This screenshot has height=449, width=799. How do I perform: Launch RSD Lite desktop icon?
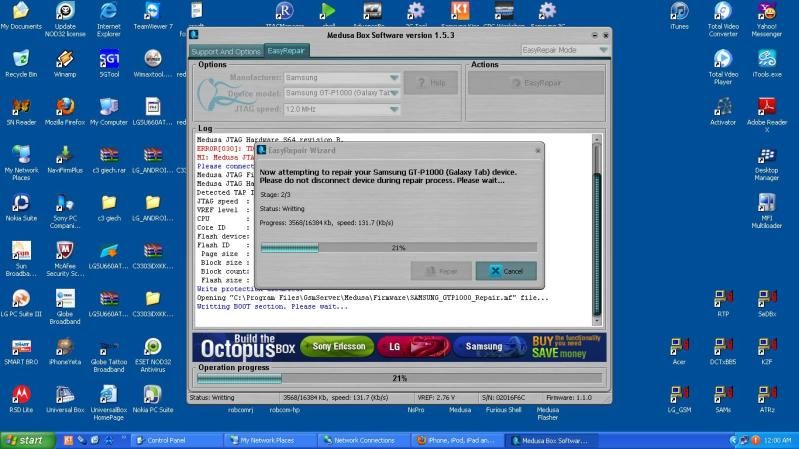21,399
